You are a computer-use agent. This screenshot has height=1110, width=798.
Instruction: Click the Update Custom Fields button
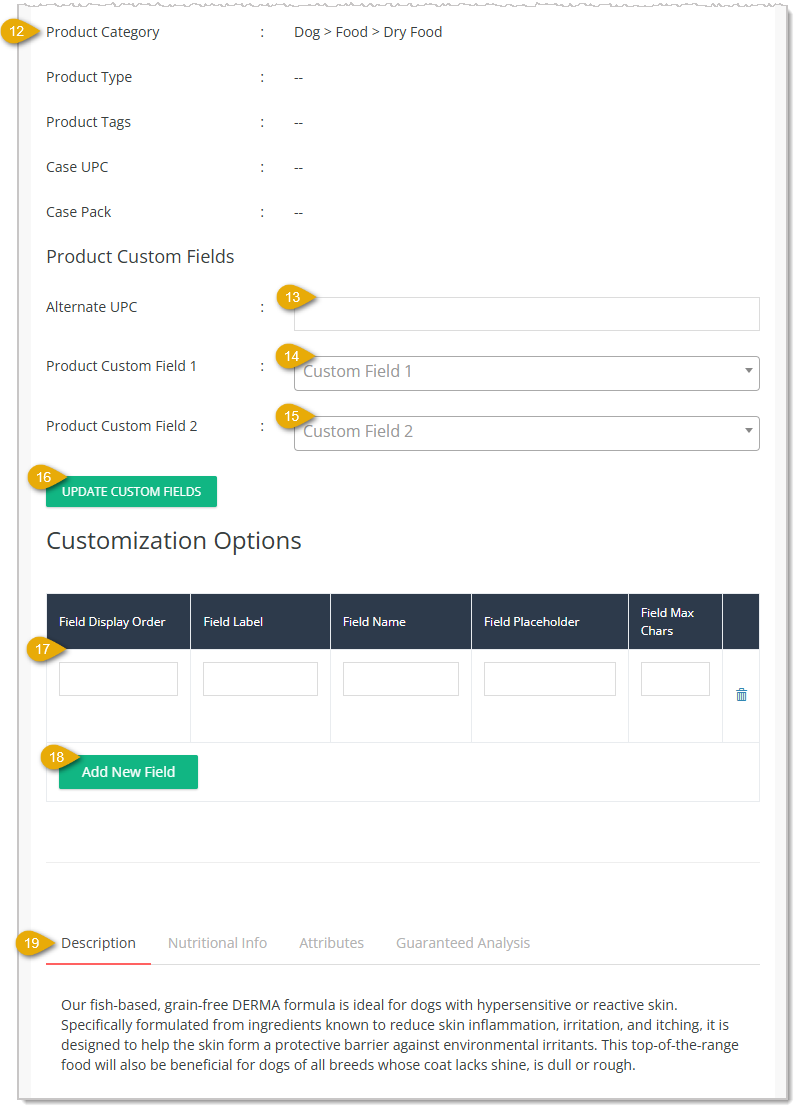point(131,491)
